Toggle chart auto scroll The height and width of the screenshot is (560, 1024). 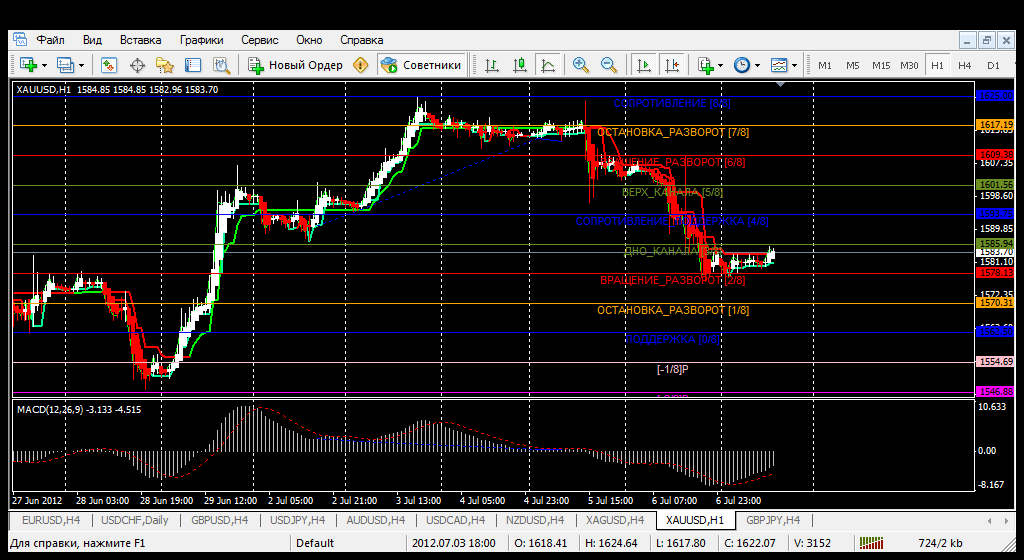coord(644,65)
